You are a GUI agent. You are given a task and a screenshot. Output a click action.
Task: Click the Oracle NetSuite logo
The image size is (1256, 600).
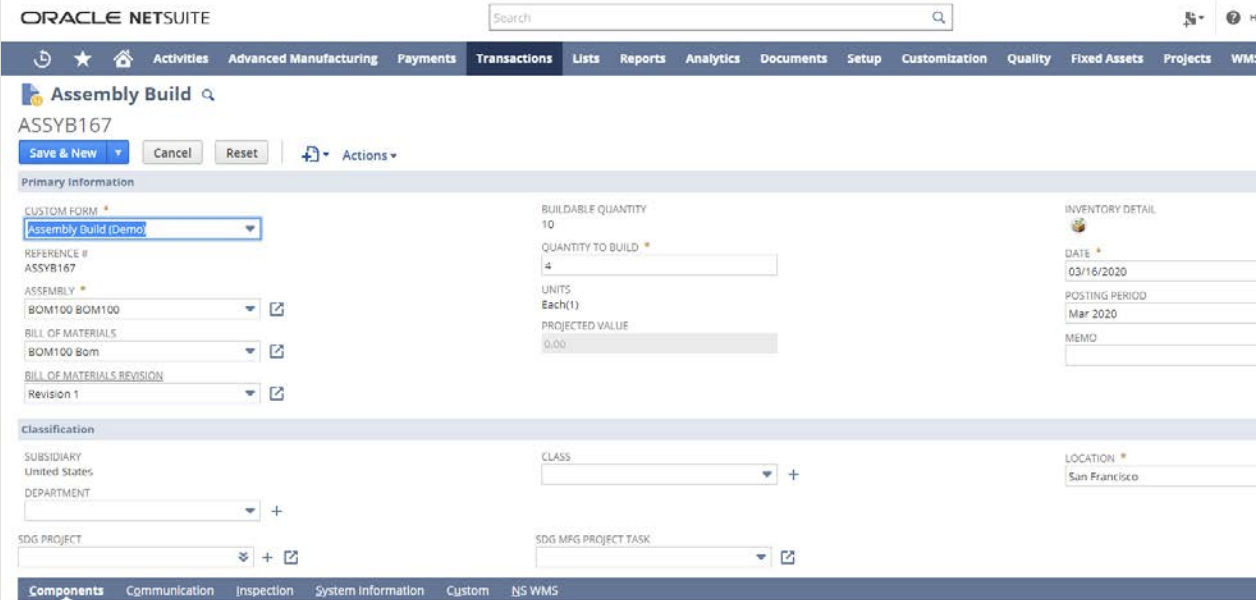(115, 18)
